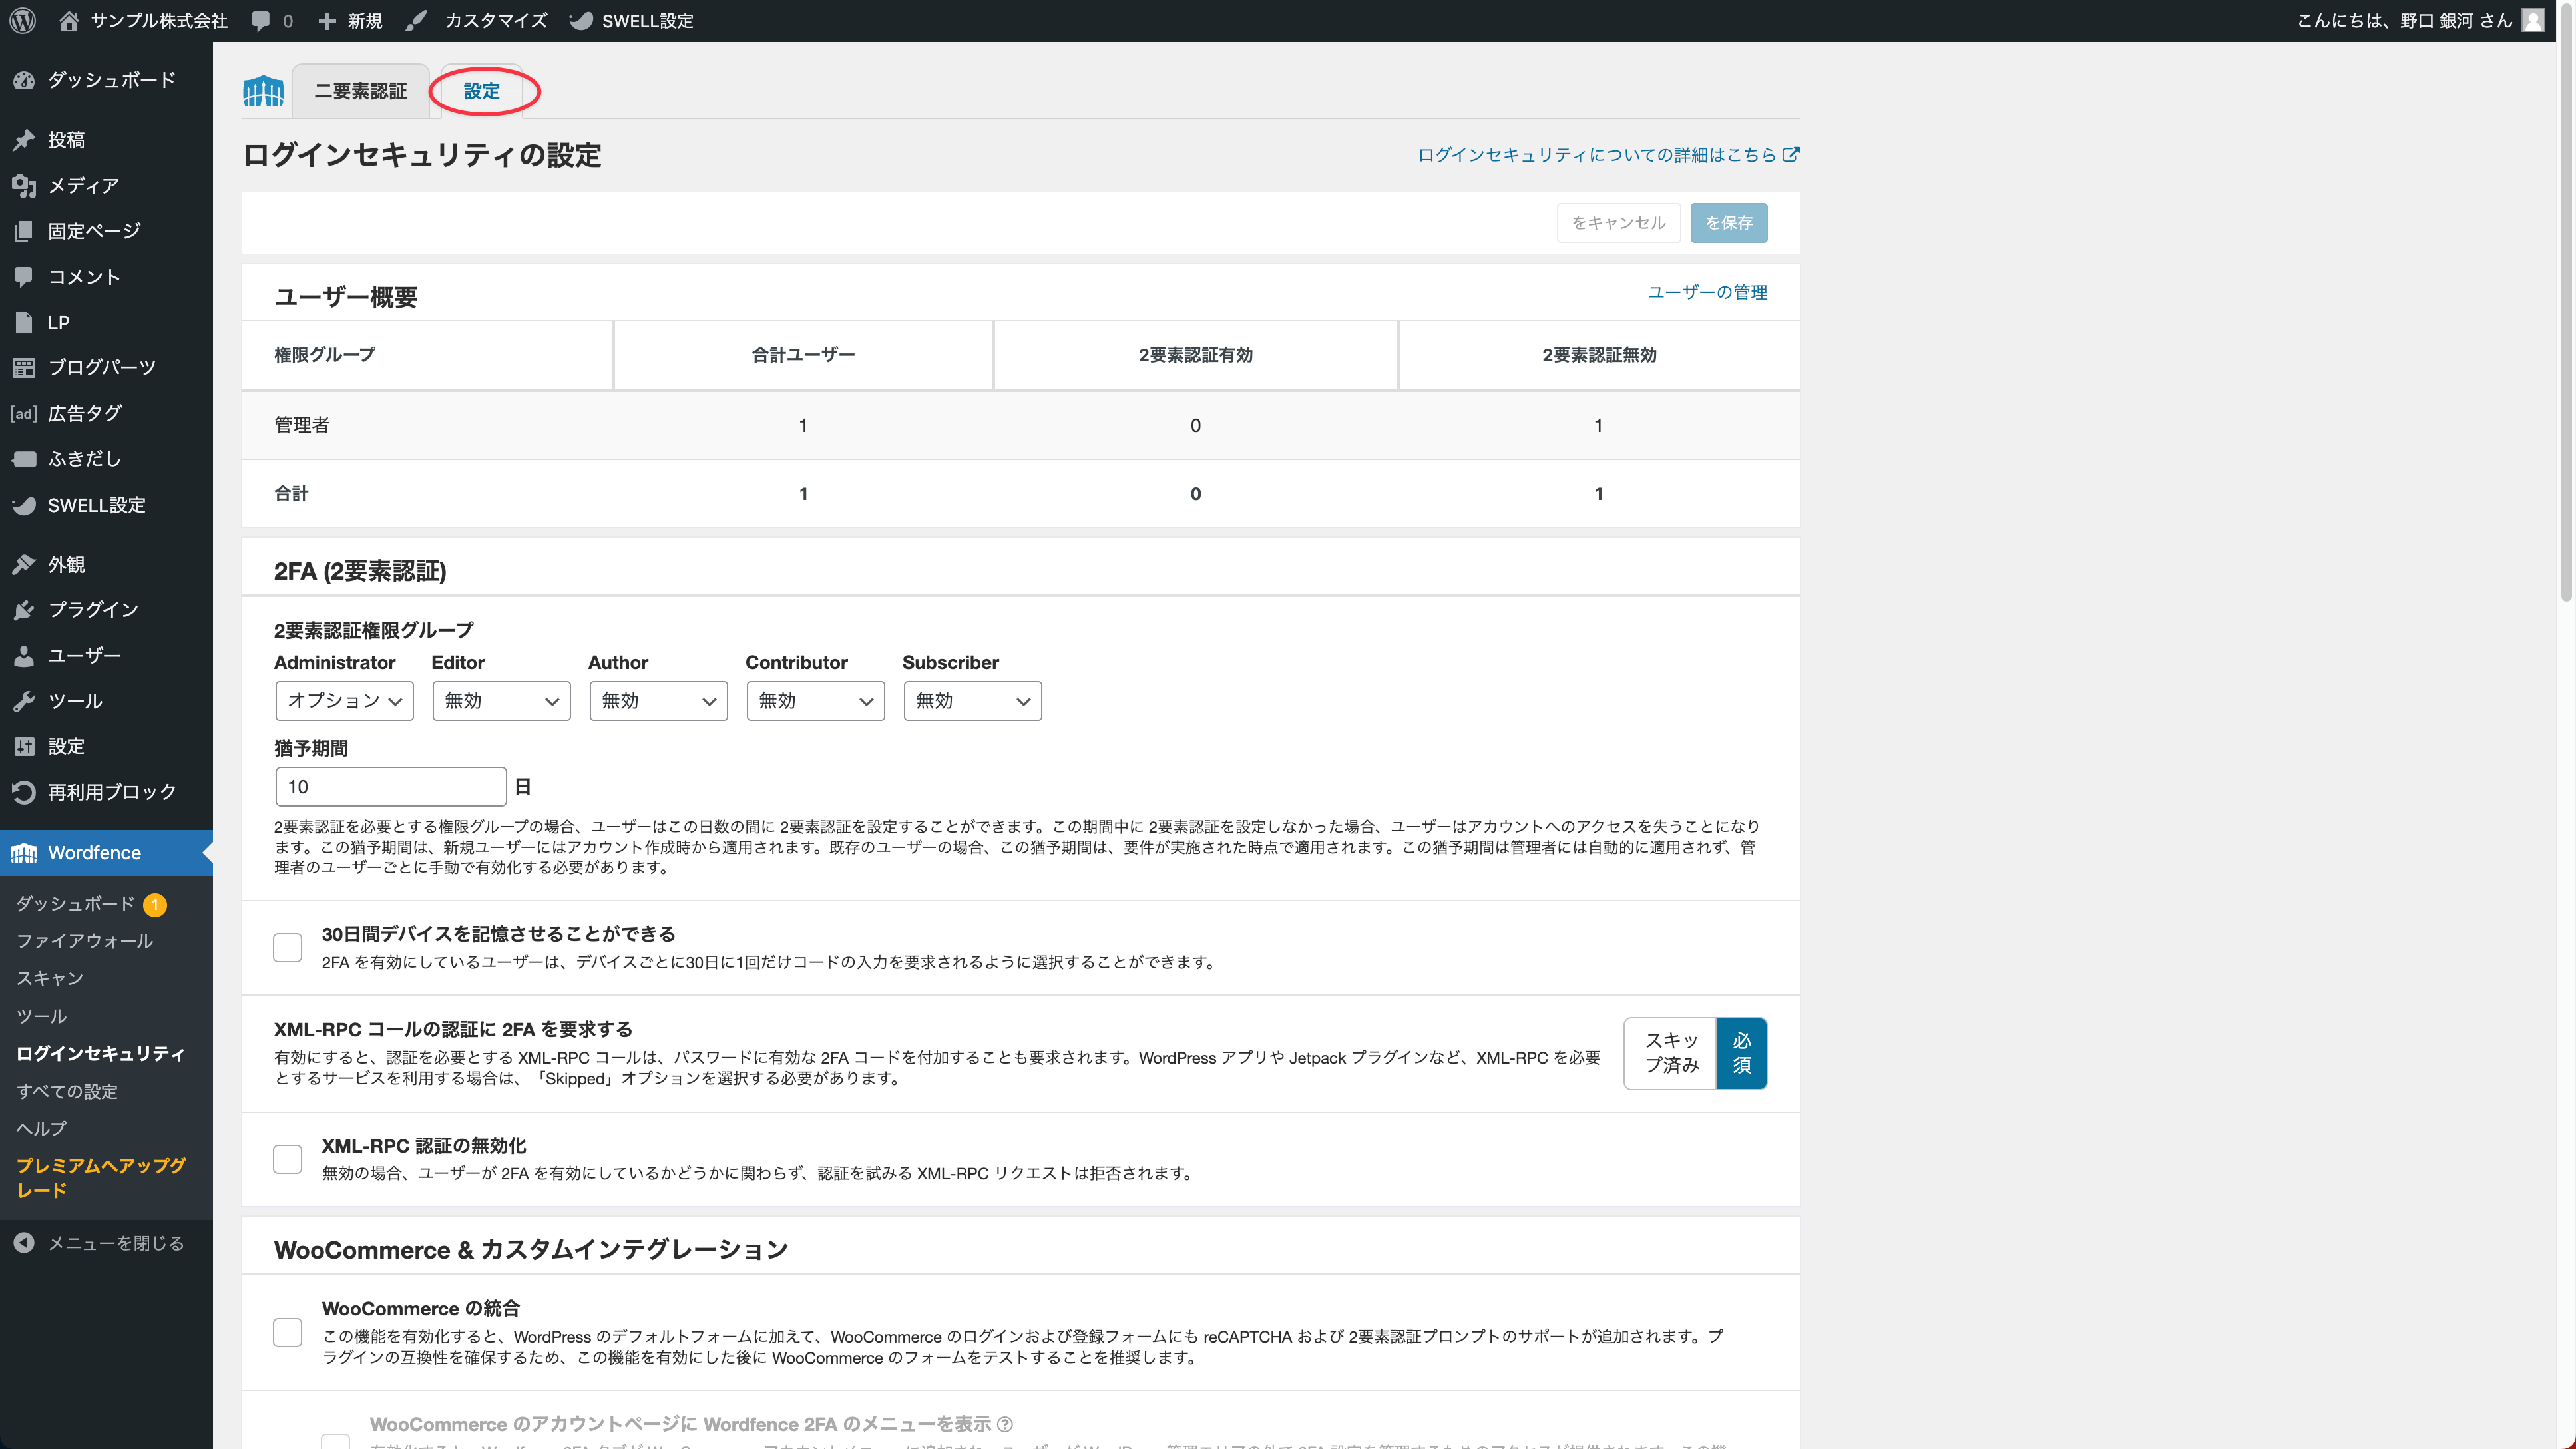Click the WordPress logo icon
This screenshot has height=1449, width=2576.
pos(22,20)
